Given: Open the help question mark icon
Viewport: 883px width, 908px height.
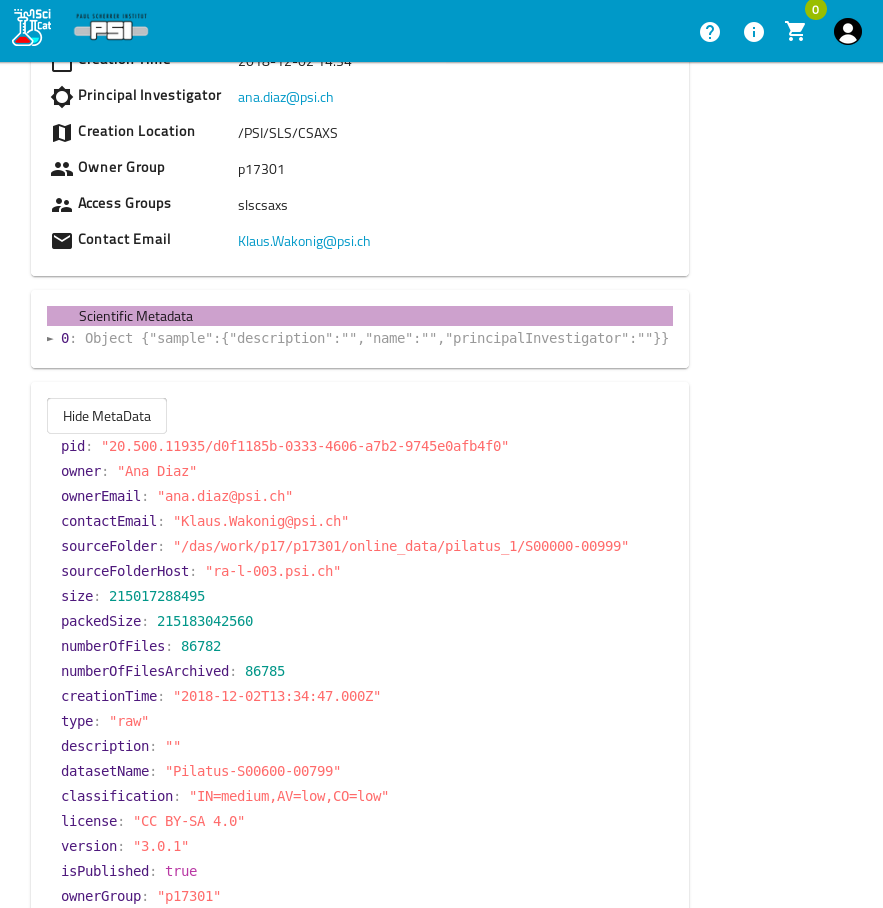Looking at the screenshot, I should click(710, 32).
